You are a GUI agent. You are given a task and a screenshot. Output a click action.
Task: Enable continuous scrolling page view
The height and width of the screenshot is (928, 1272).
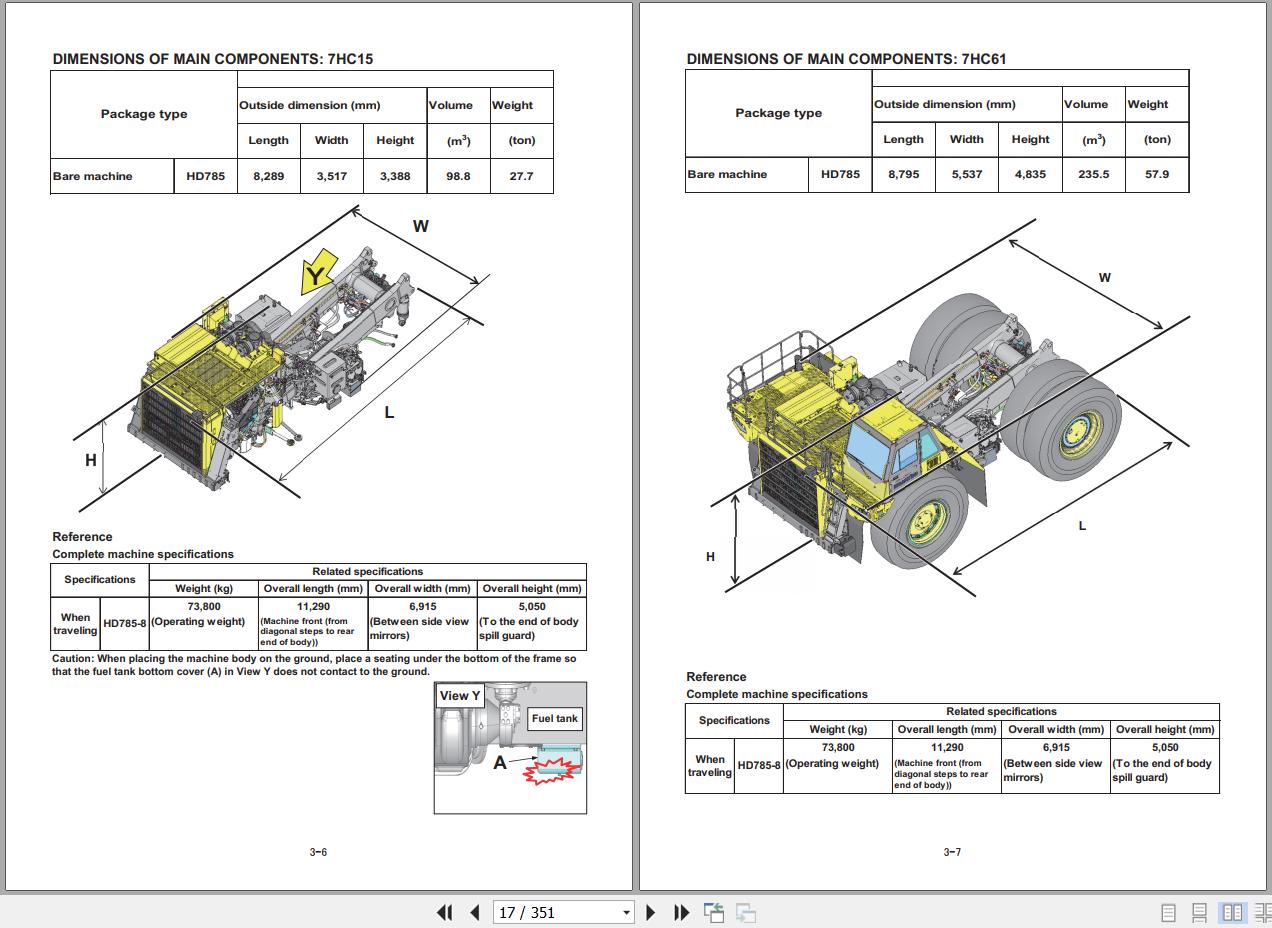point(1200,912)
